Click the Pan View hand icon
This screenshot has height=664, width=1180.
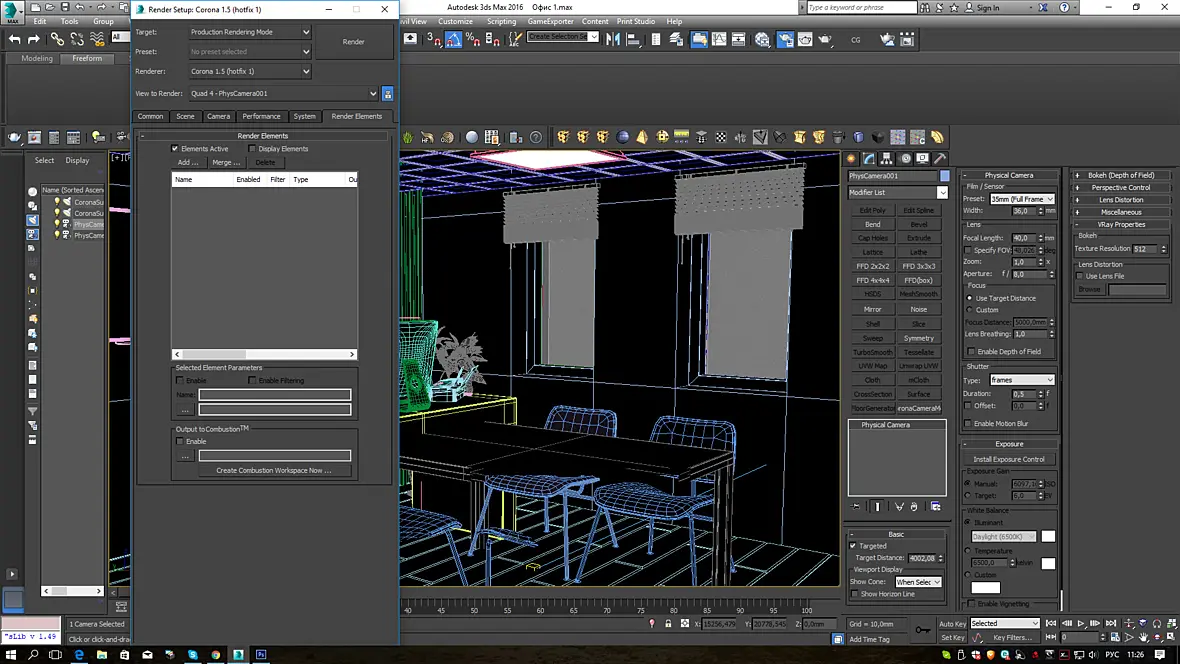click(1144, 637)
